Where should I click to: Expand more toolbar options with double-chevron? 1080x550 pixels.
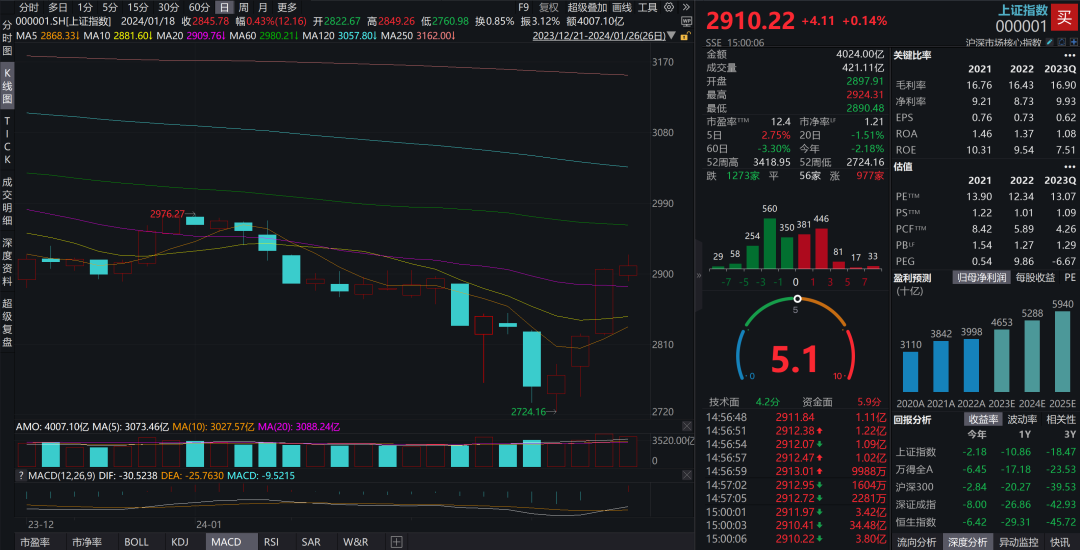click(x=686, y=7)
